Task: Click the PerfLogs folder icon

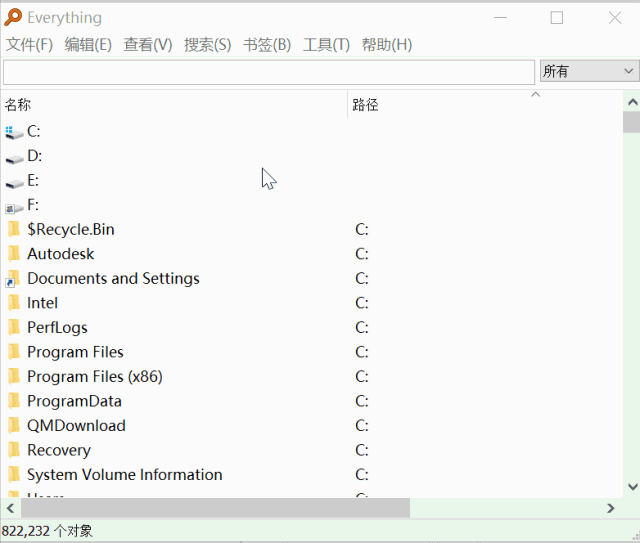Action: (x=14, y=327)
